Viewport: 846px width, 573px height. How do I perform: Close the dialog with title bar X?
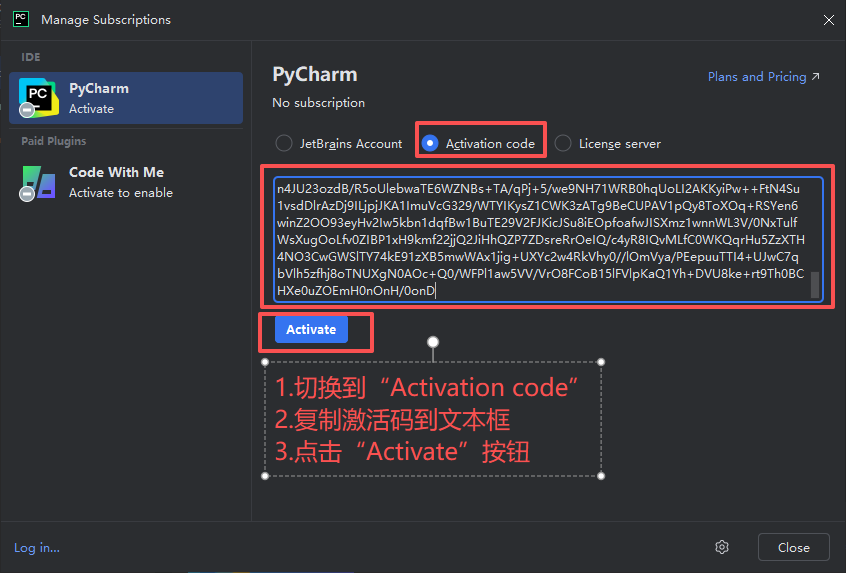pyautogui.click(x=827, y=19)
